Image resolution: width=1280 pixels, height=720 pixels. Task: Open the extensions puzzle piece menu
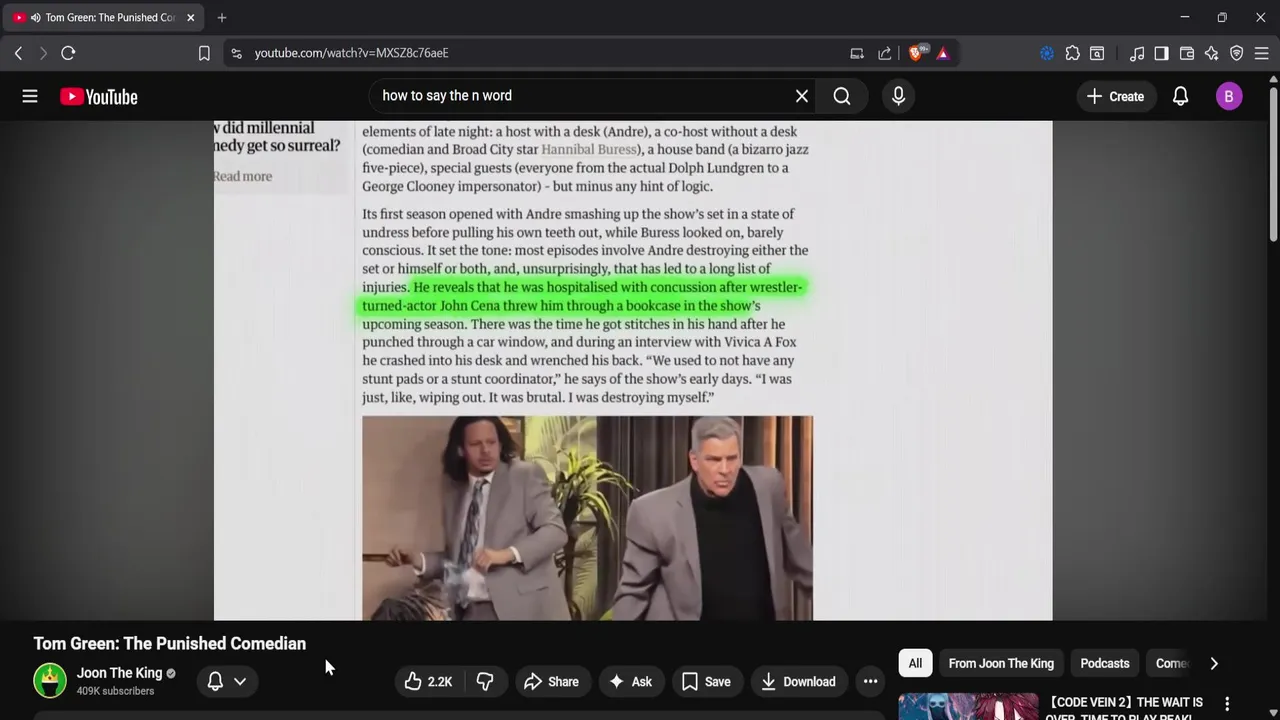pos(1072,53)
